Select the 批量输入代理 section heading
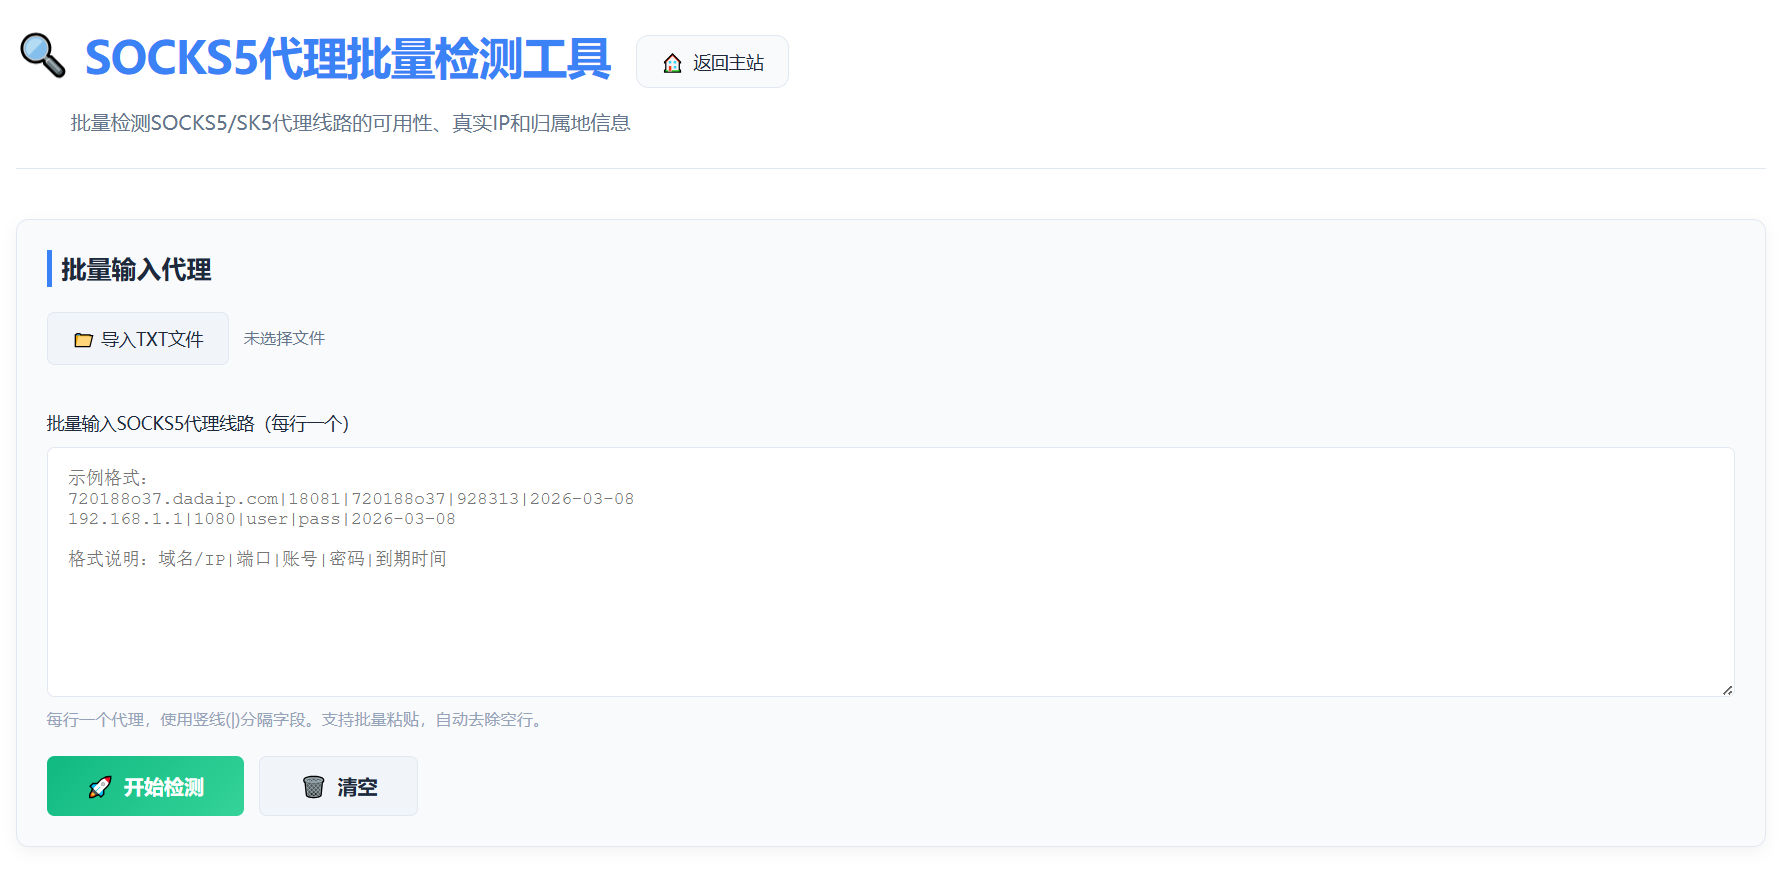The width and height of the screenshot is (1780, 869). [x=136, y=270]
